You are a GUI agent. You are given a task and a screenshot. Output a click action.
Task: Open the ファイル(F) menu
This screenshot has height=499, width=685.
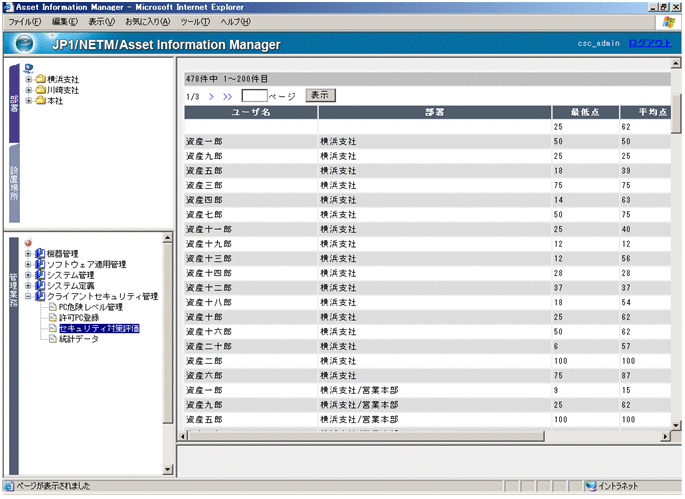point(25,21)
